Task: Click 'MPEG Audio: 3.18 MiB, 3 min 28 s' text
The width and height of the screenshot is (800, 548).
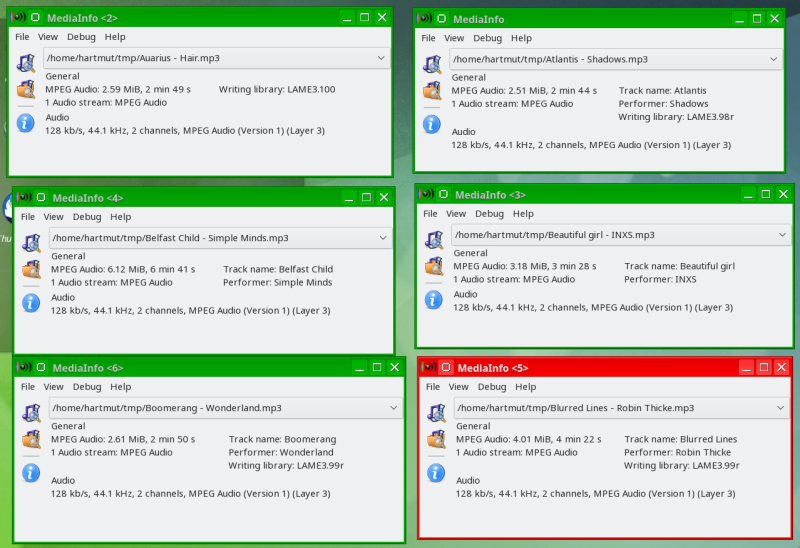Action: coord(525,266)
